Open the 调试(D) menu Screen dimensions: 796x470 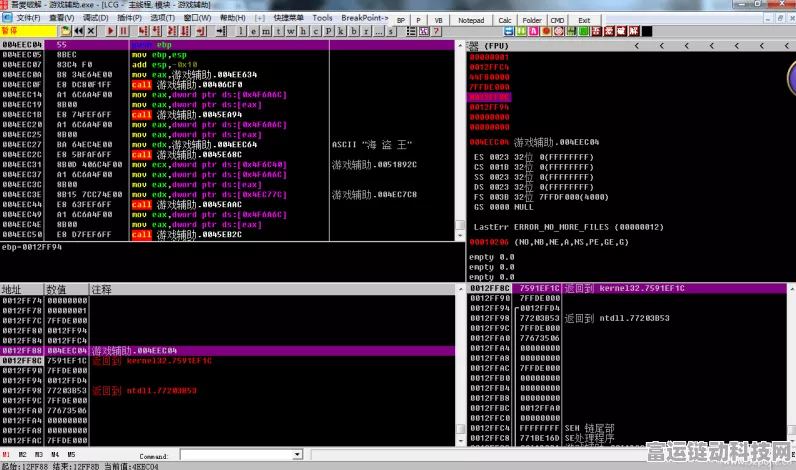(x=95, y=18)
